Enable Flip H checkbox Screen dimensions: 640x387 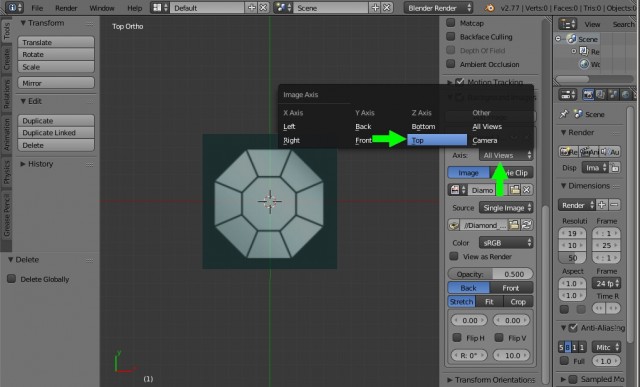click(457, 338)
